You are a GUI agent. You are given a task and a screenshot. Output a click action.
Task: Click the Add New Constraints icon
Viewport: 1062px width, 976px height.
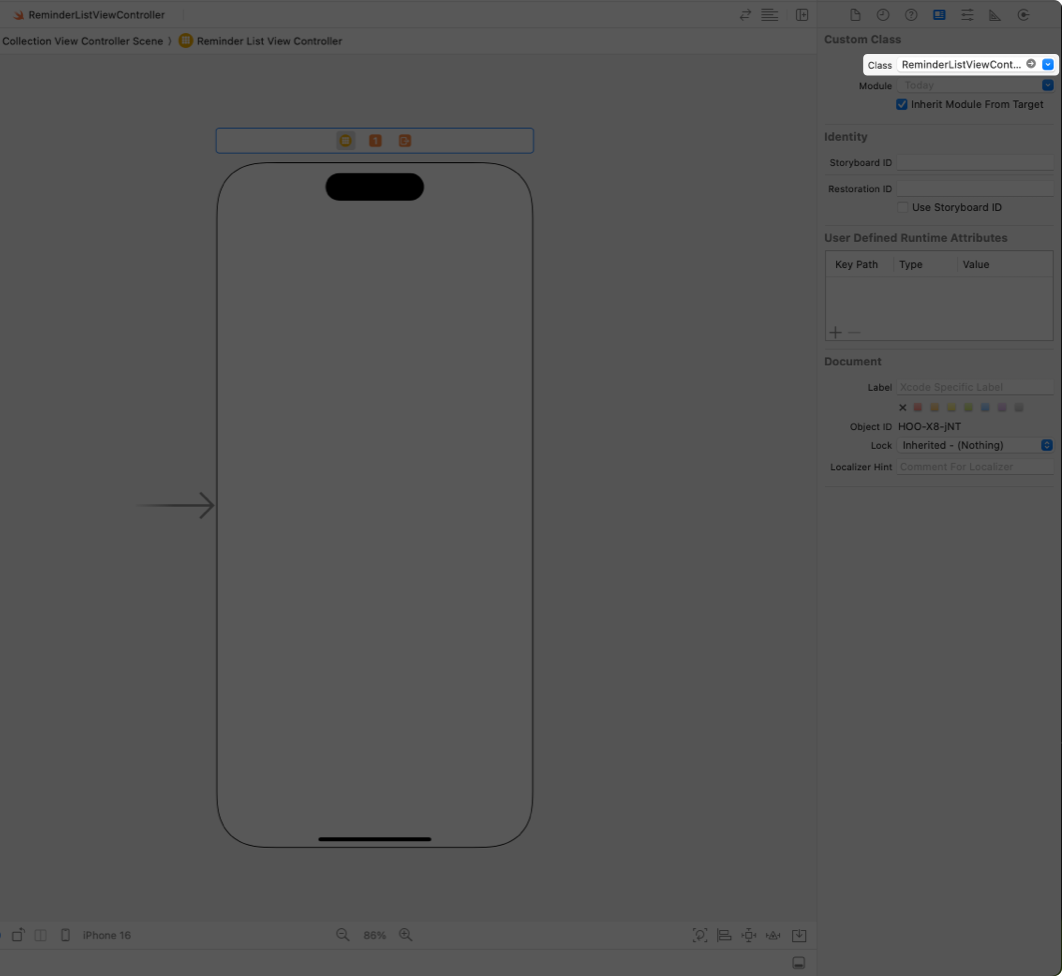click(x=748, y=935)
